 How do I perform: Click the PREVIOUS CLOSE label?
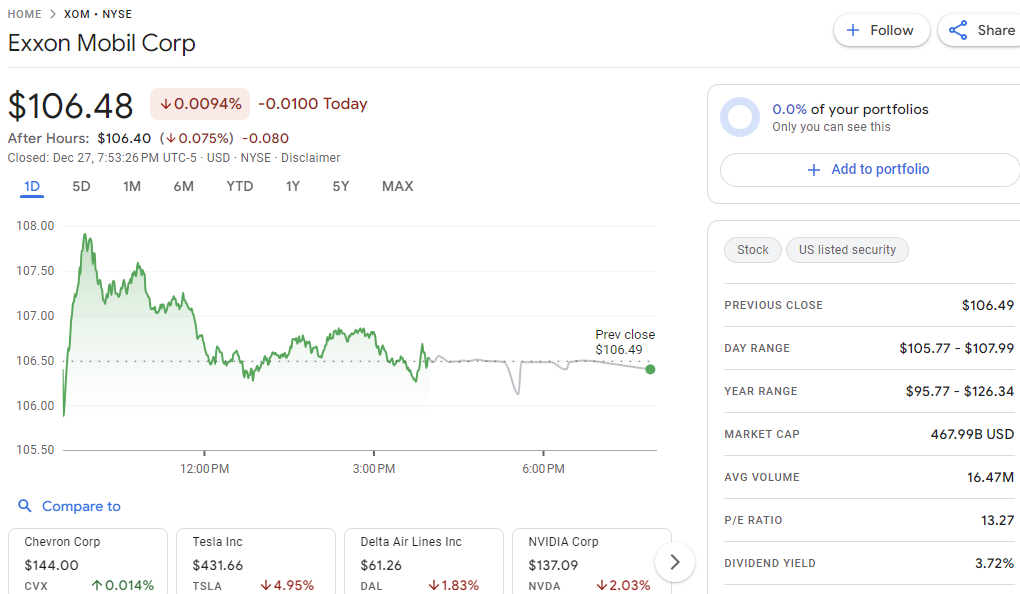tap(773, 305)
